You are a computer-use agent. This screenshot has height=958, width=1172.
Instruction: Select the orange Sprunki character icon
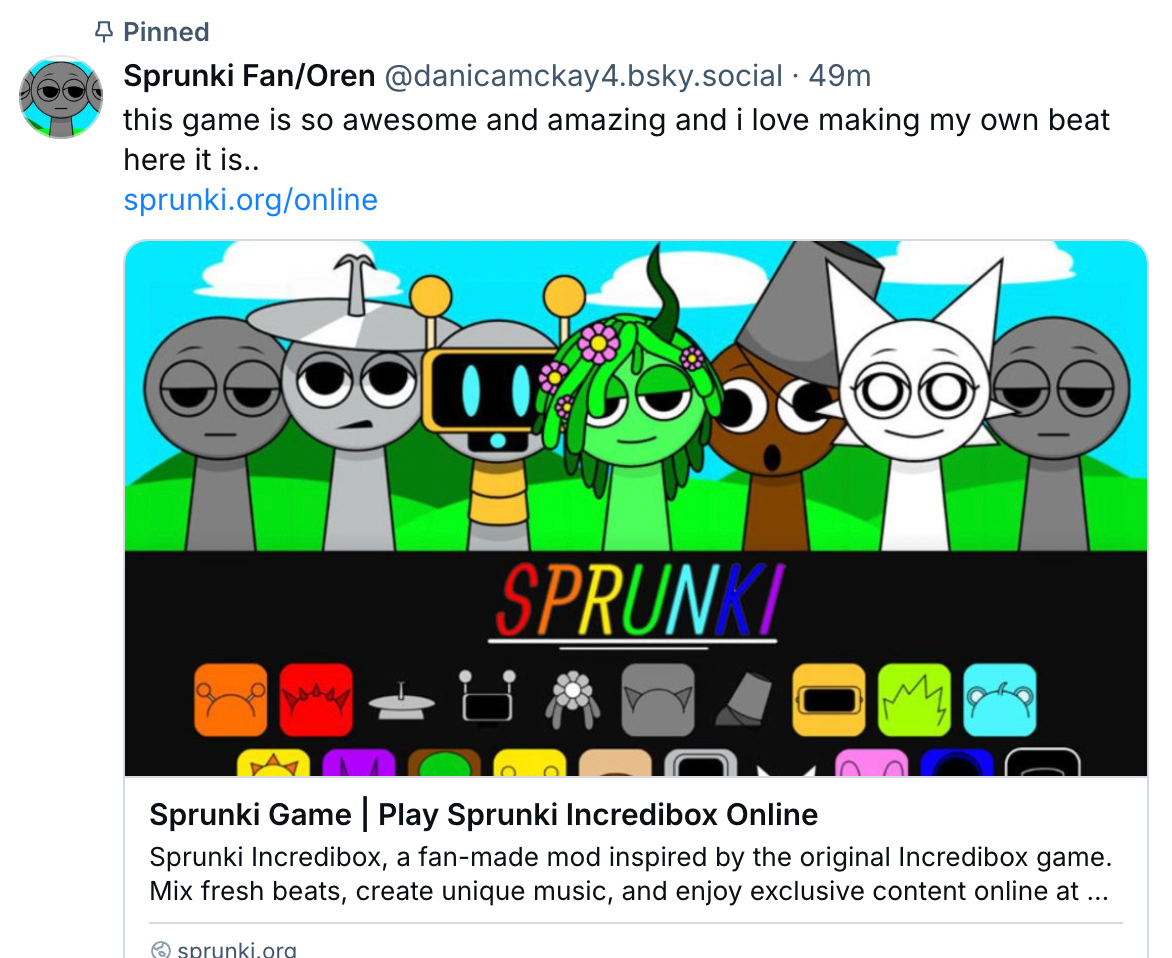[230, 699]
